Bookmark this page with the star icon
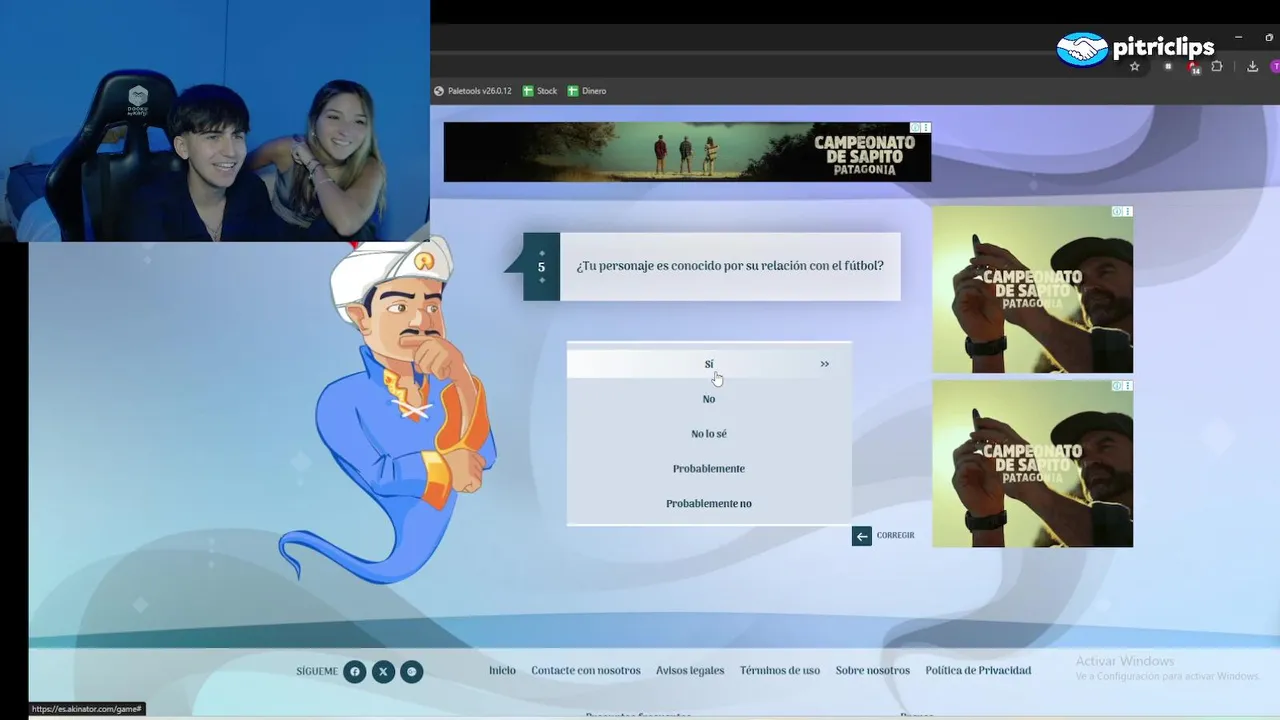This screenshot has height=720, width=1280. (x=1135, y=67)
